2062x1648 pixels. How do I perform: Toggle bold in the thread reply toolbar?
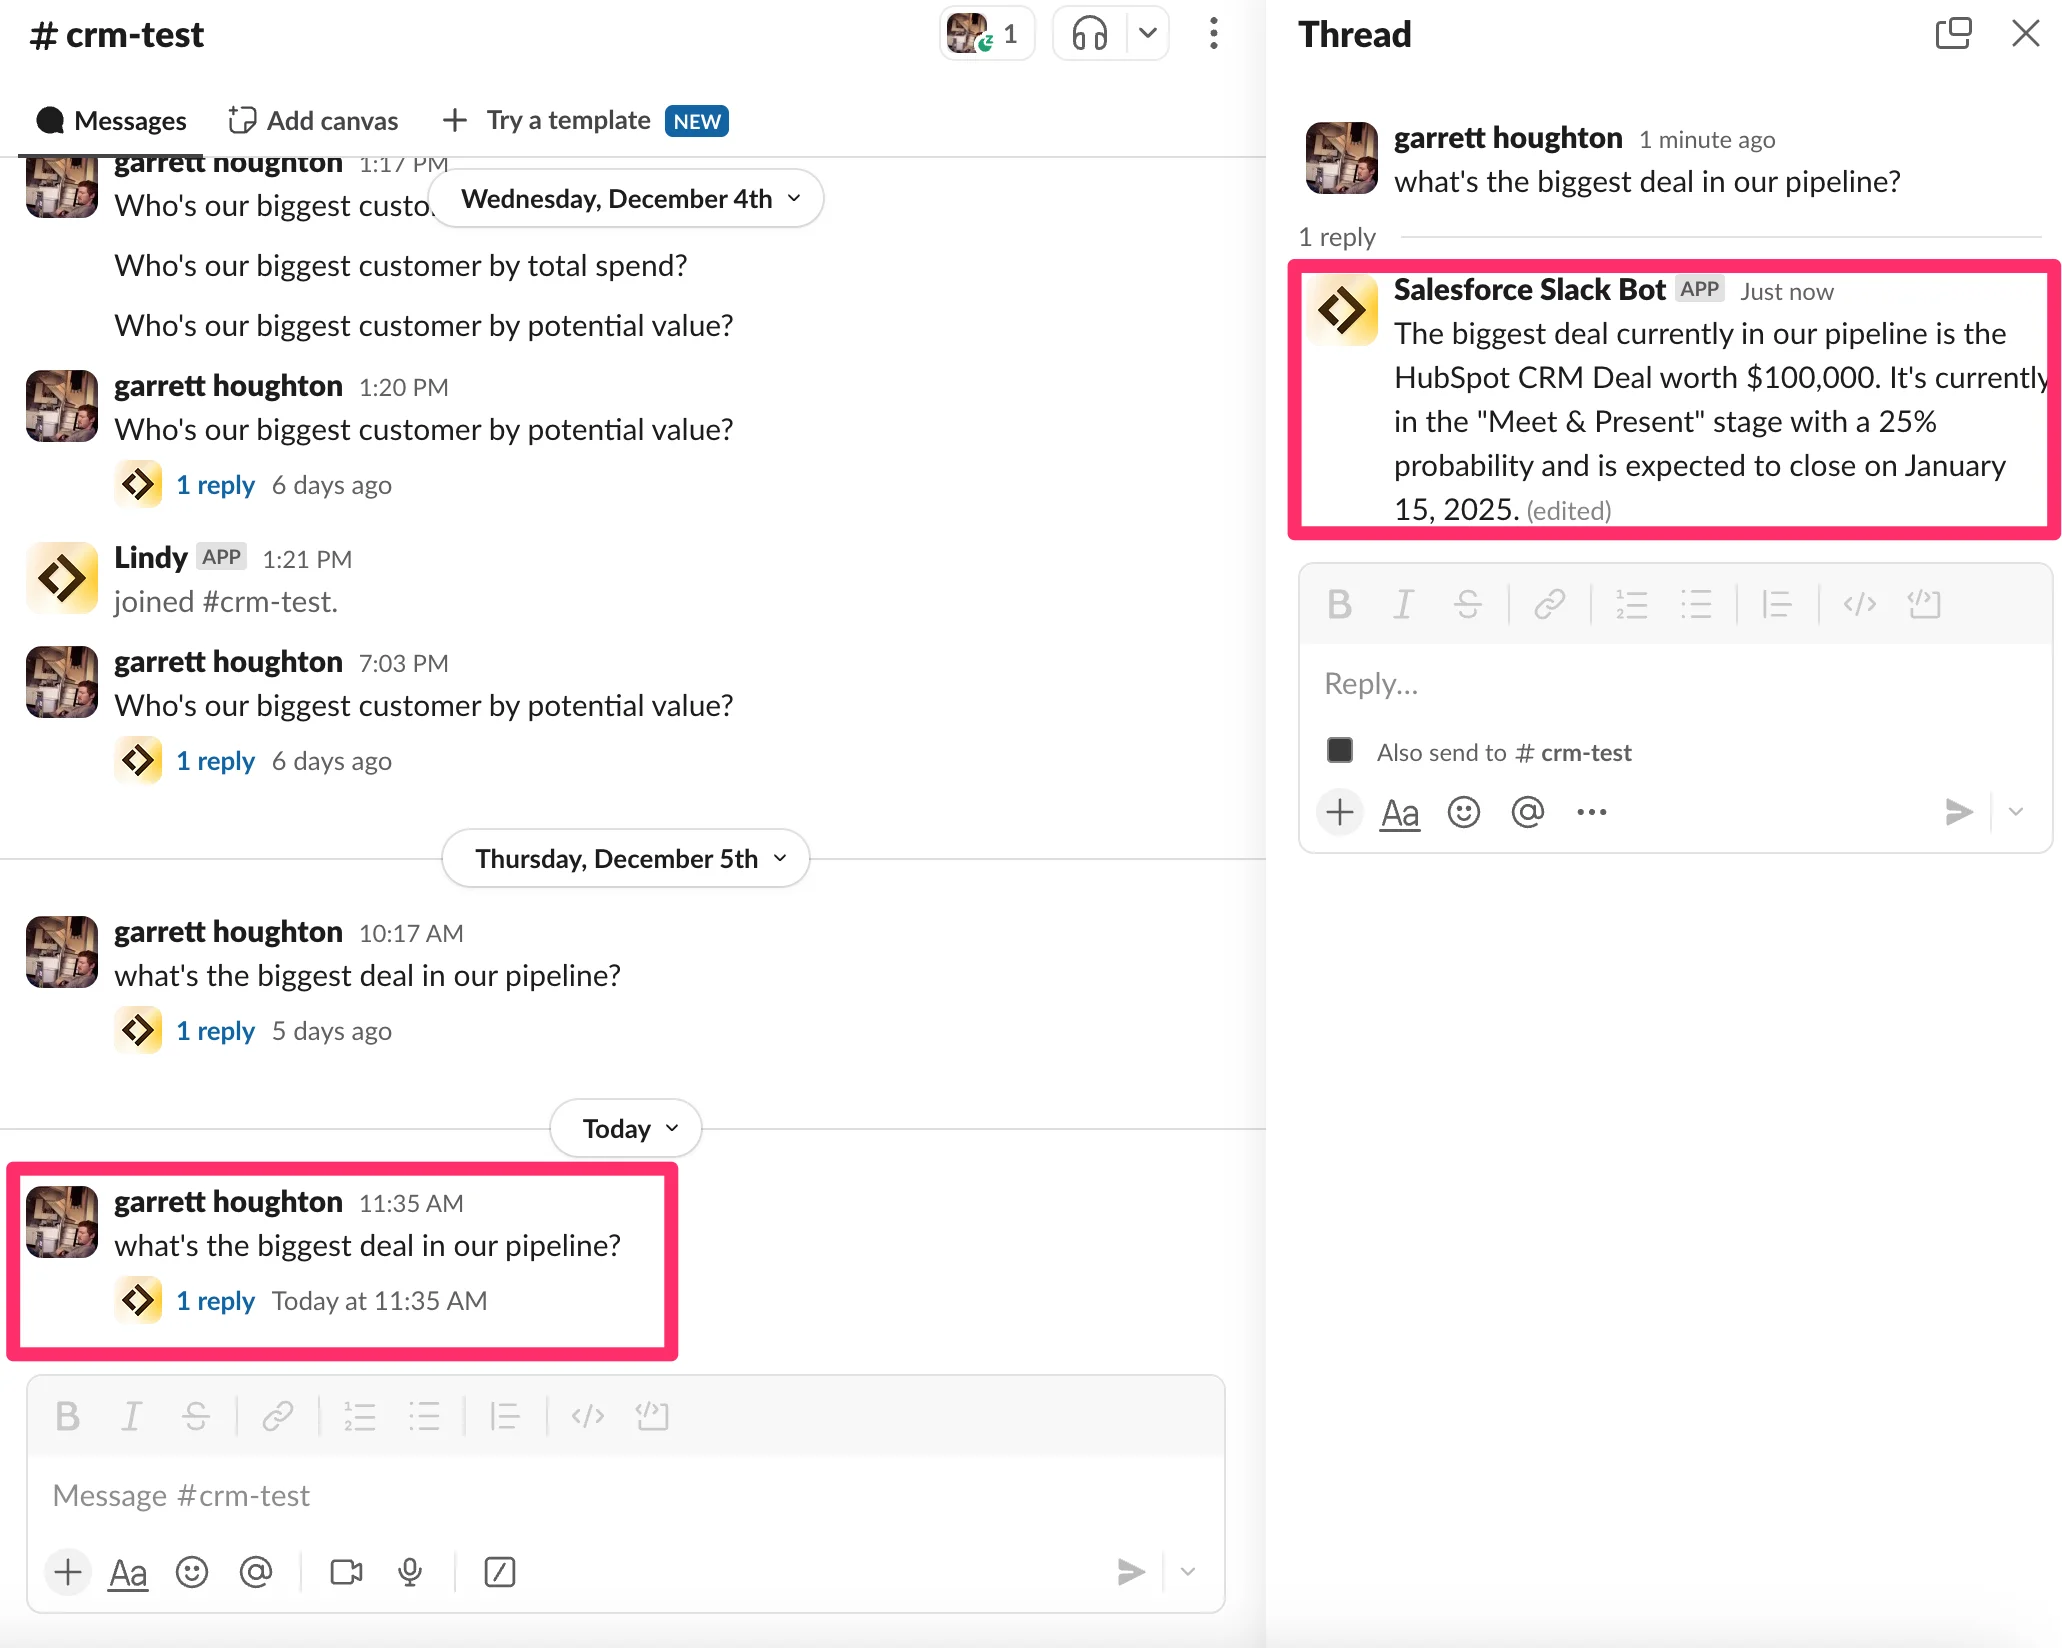click(1339, 604)
